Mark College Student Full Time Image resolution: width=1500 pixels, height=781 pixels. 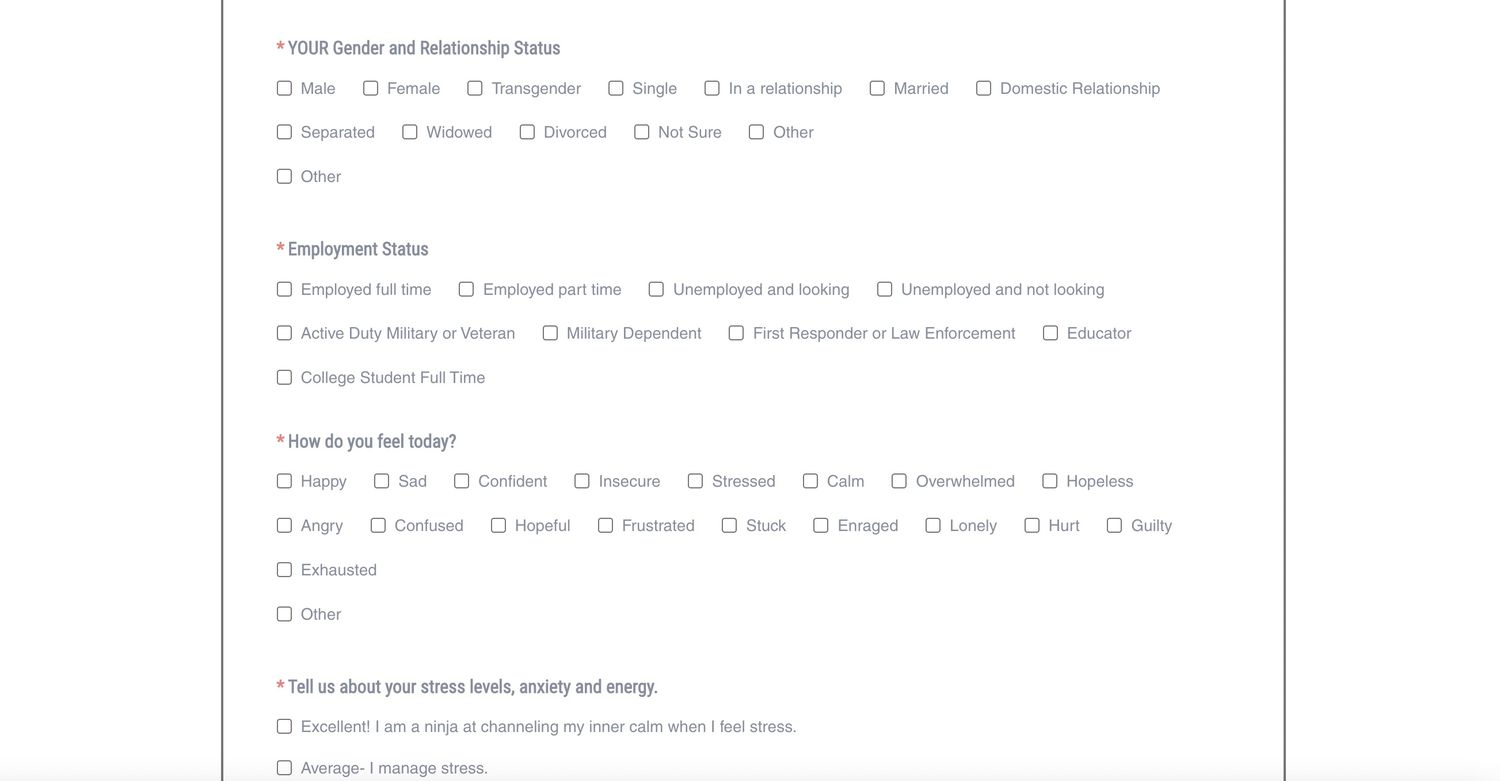click(284, 377)
